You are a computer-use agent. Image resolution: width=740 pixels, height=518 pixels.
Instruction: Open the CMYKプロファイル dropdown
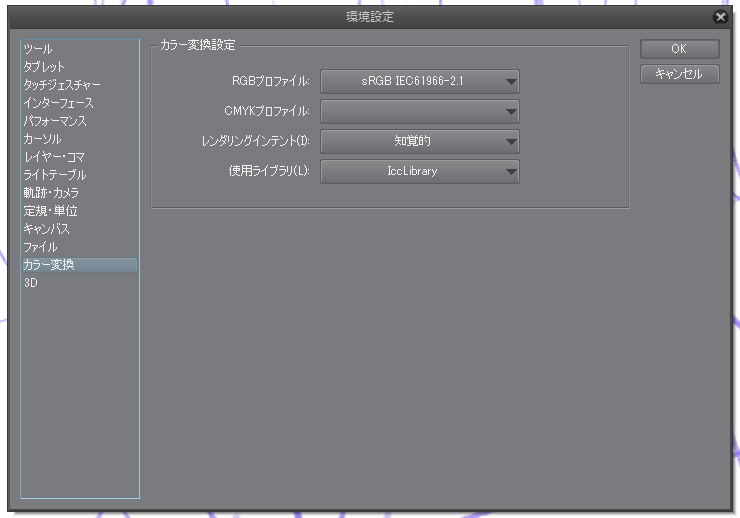(x=420, y=111)
